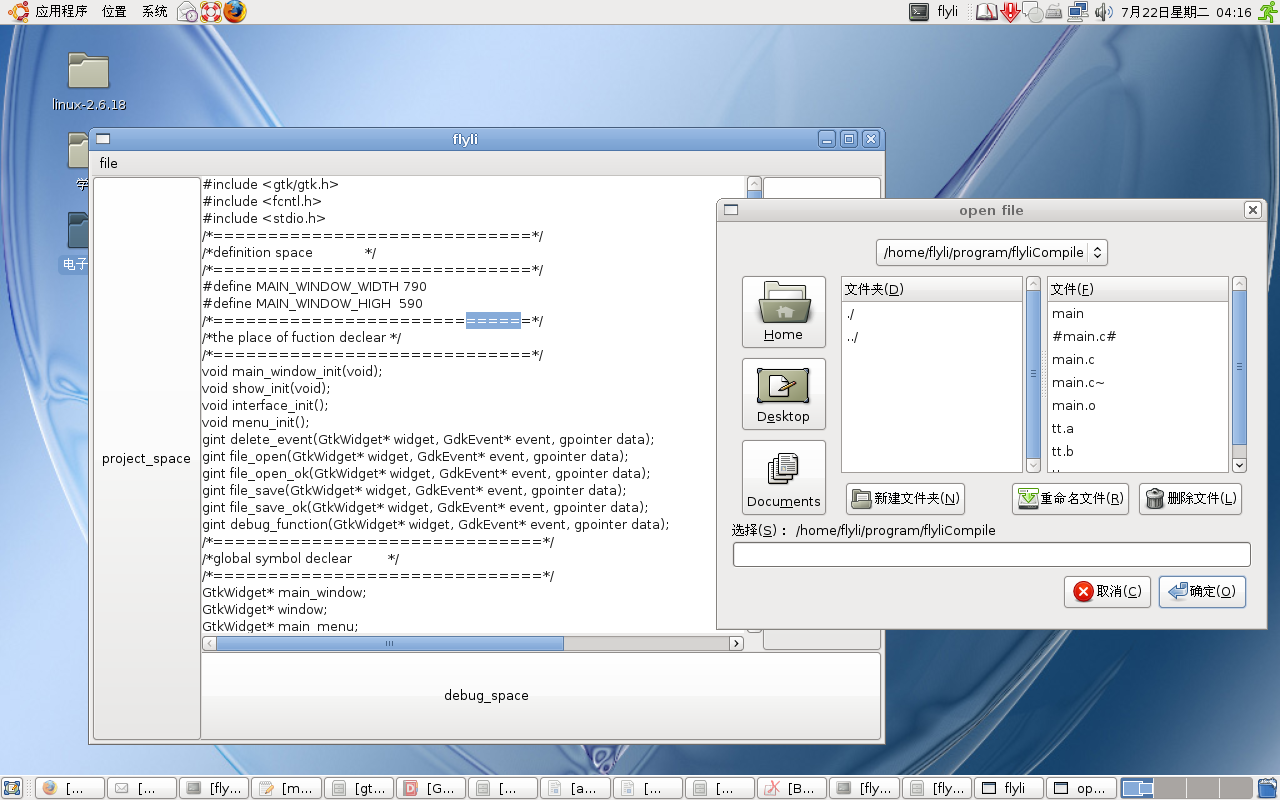1280x800 pixels.
Task: Click the trash icon in bottom panel
Action: coord(1267,788)
